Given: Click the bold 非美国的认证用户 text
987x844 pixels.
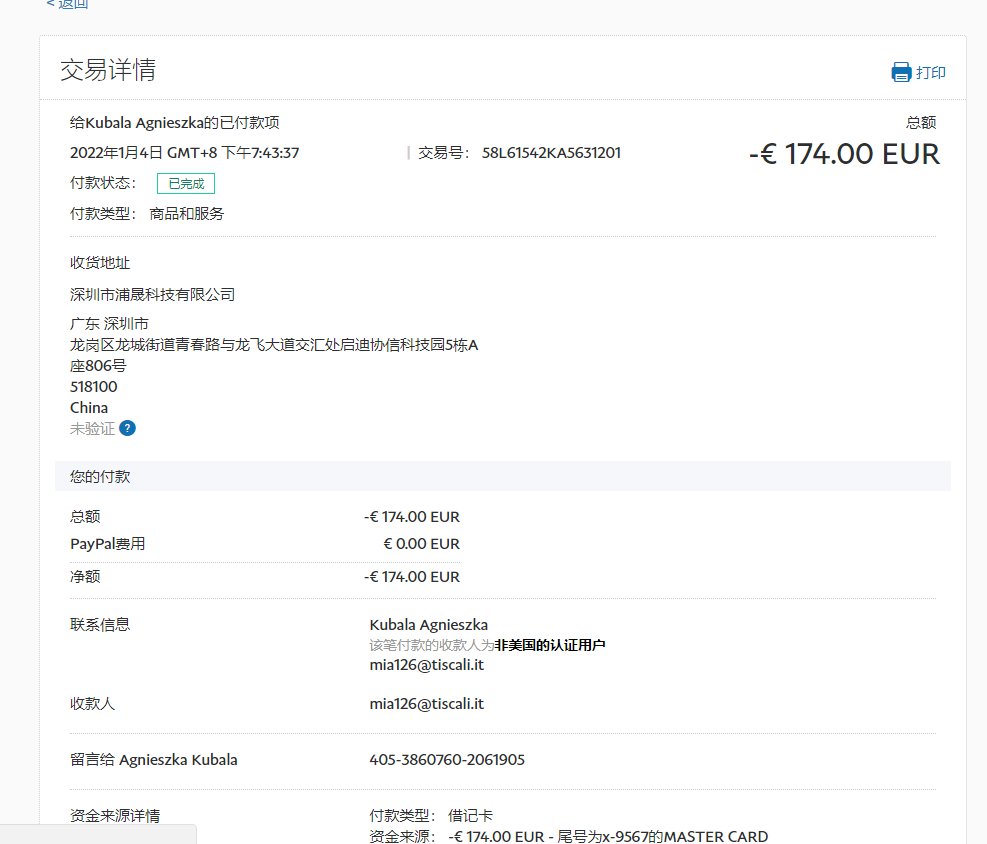Looking at the screenshot, I should pyautogui.click(x=550, y=645).
